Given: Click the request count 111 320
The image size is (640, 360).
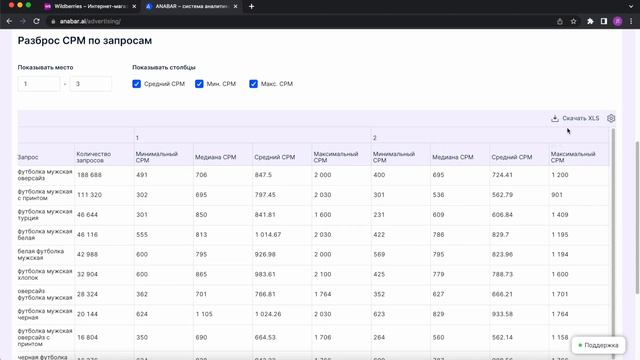Looking at the screenshot, I should coord(89,195).
